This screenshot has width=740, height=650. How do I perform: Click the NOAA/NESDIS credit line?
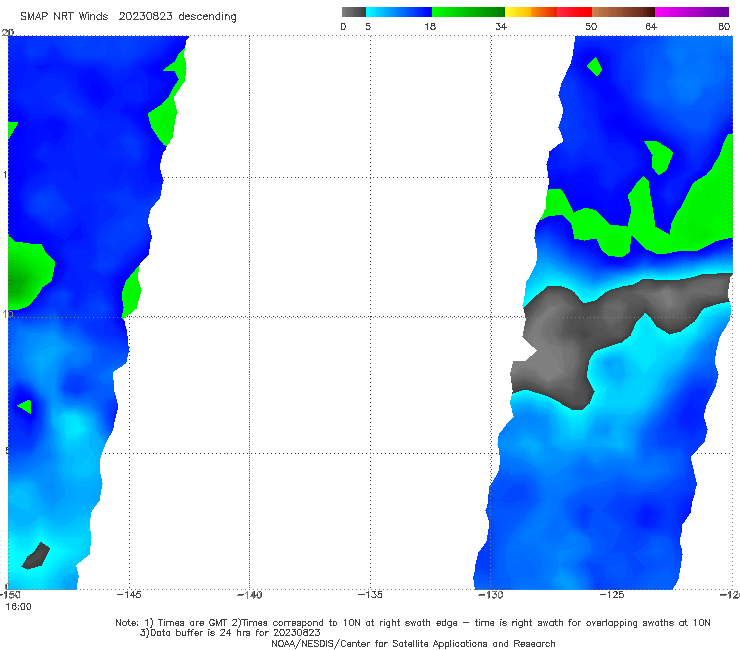413,644
